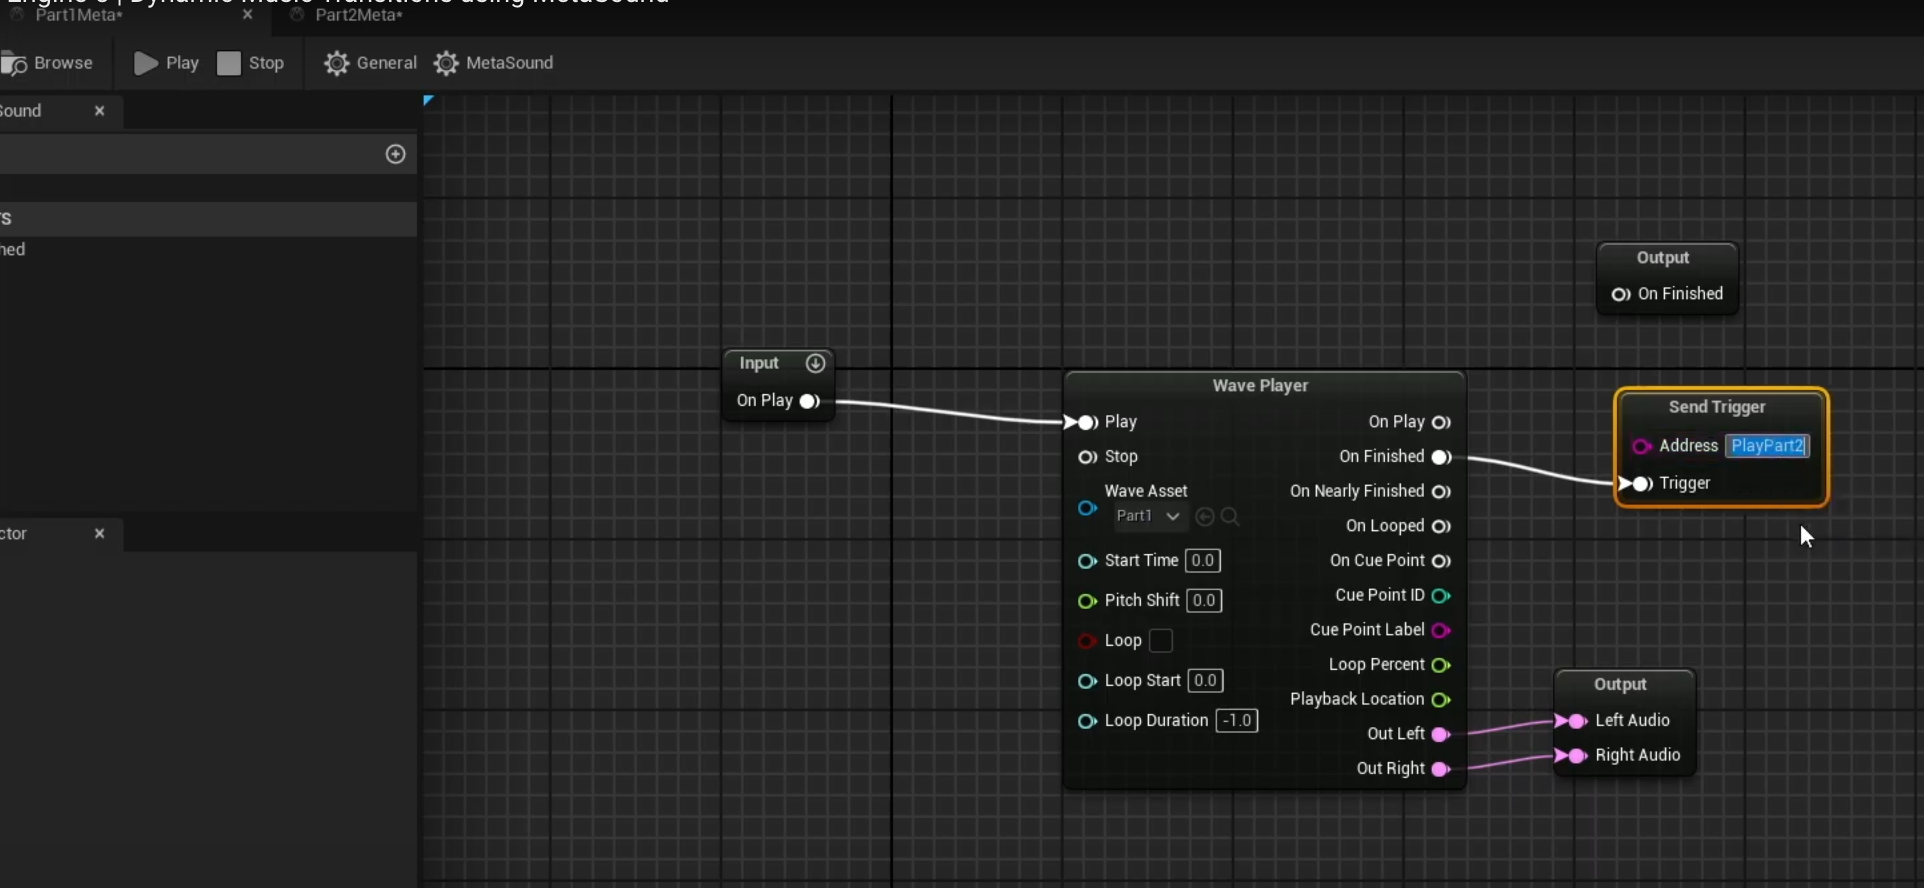Click the Pitch Shift value field
Screen dimensions: 1924x888
click(1204, 601)
